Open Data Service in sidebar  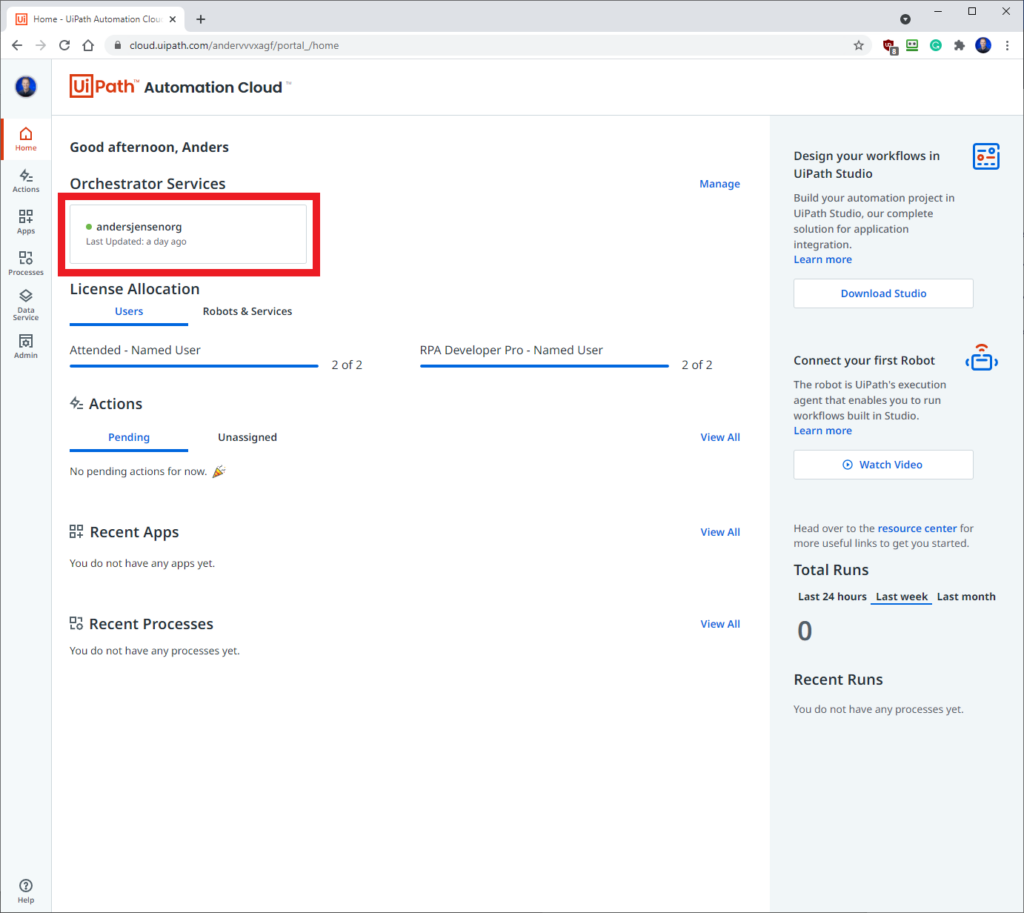click(25, 305)
